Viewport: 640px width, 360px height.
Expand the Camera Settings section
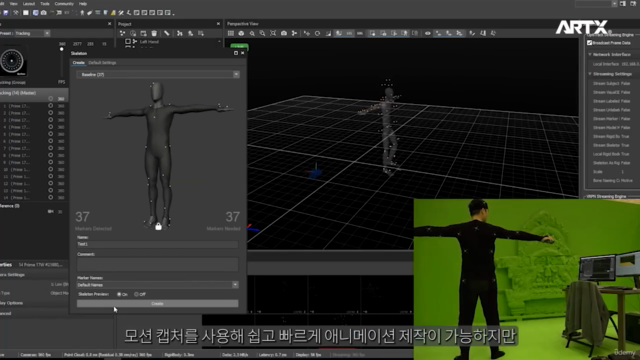[x=12, y=275]
